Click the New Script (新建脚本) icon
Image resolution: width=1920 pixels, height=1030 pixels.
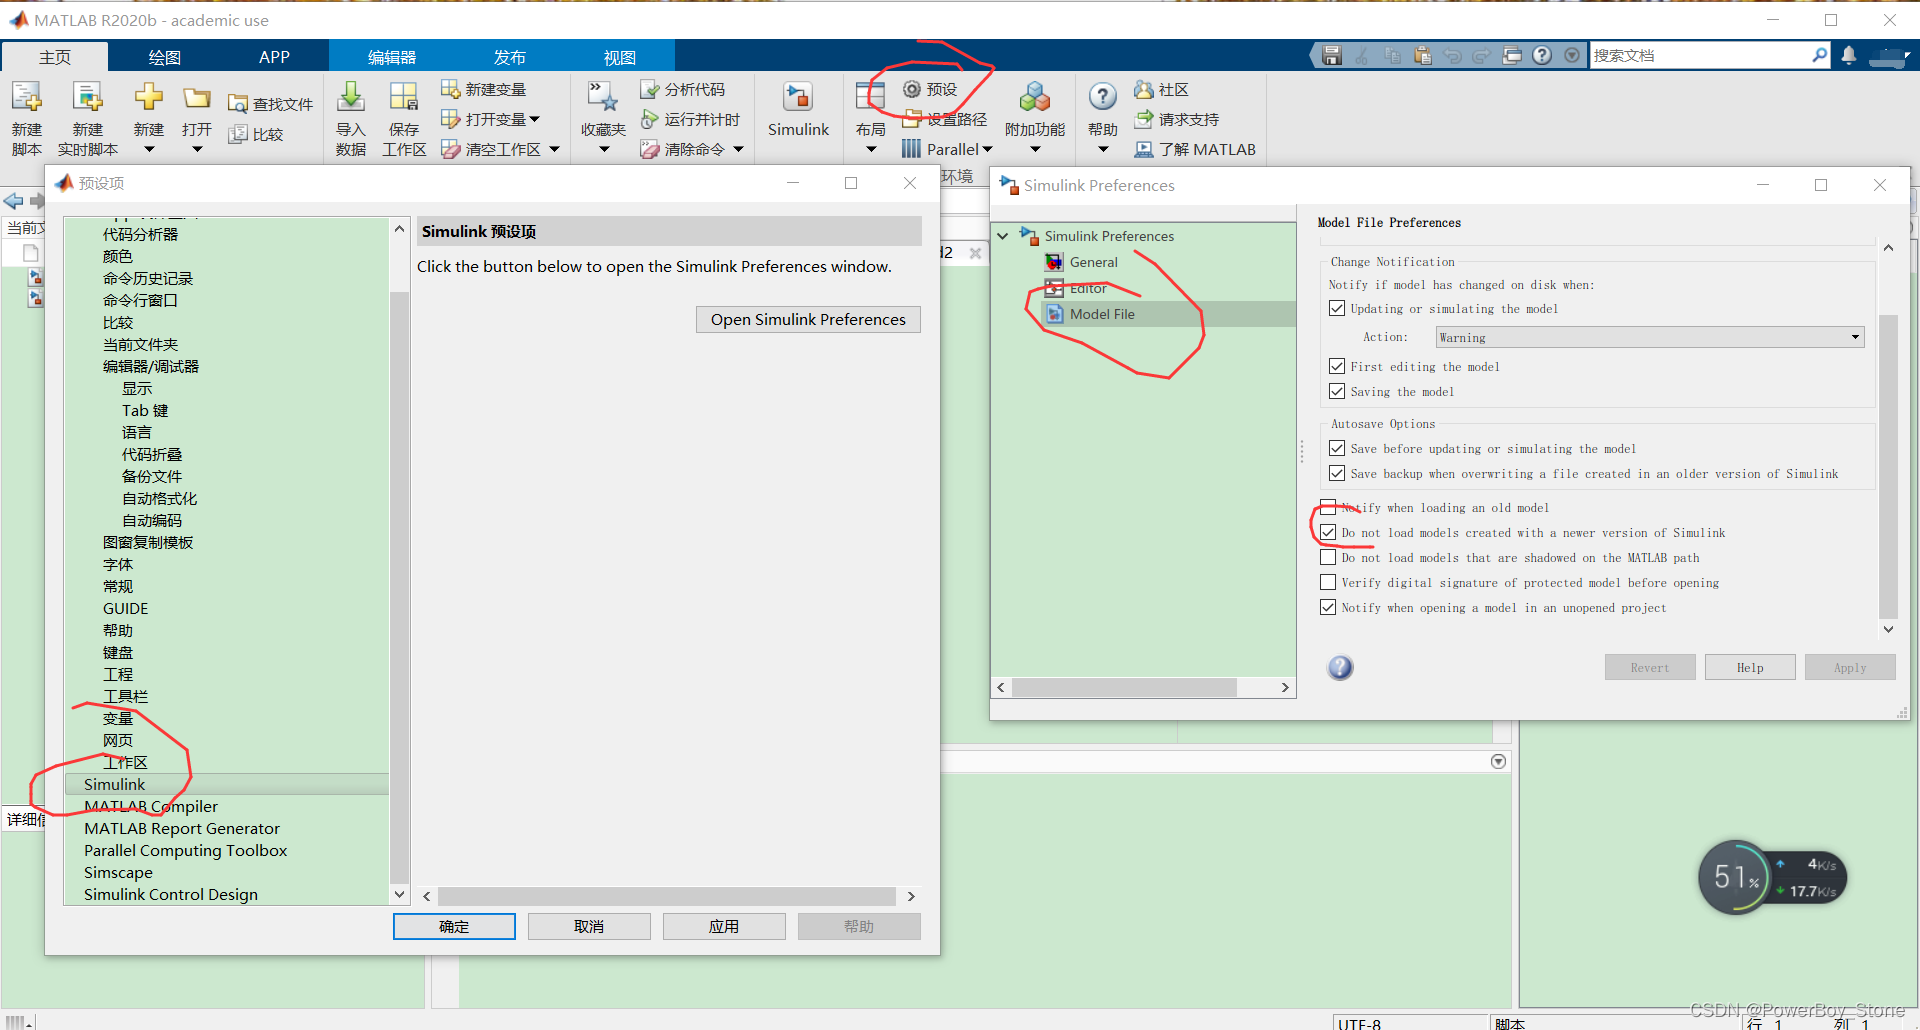tap(26, 98)
